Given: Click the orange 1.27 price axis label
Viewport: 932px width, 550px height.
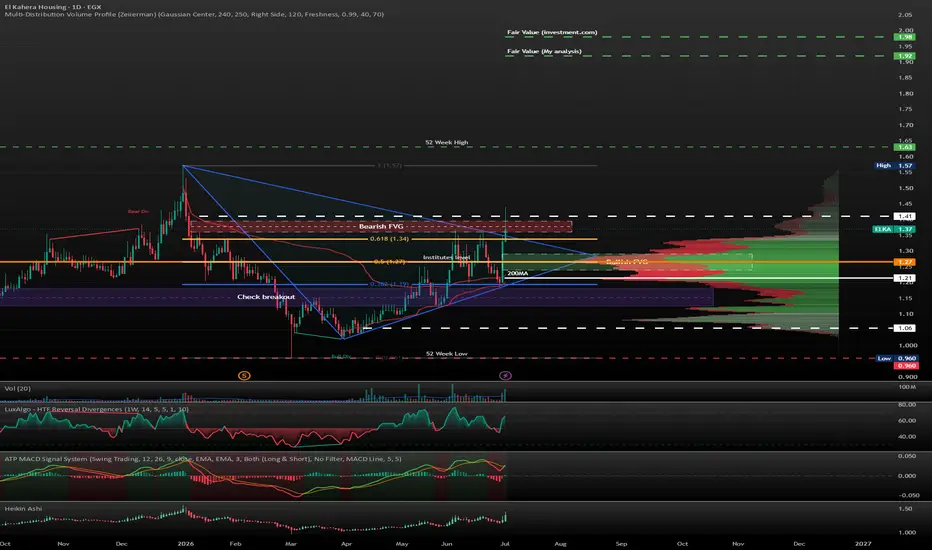Looking at the screenshot, I should point(905,262).
